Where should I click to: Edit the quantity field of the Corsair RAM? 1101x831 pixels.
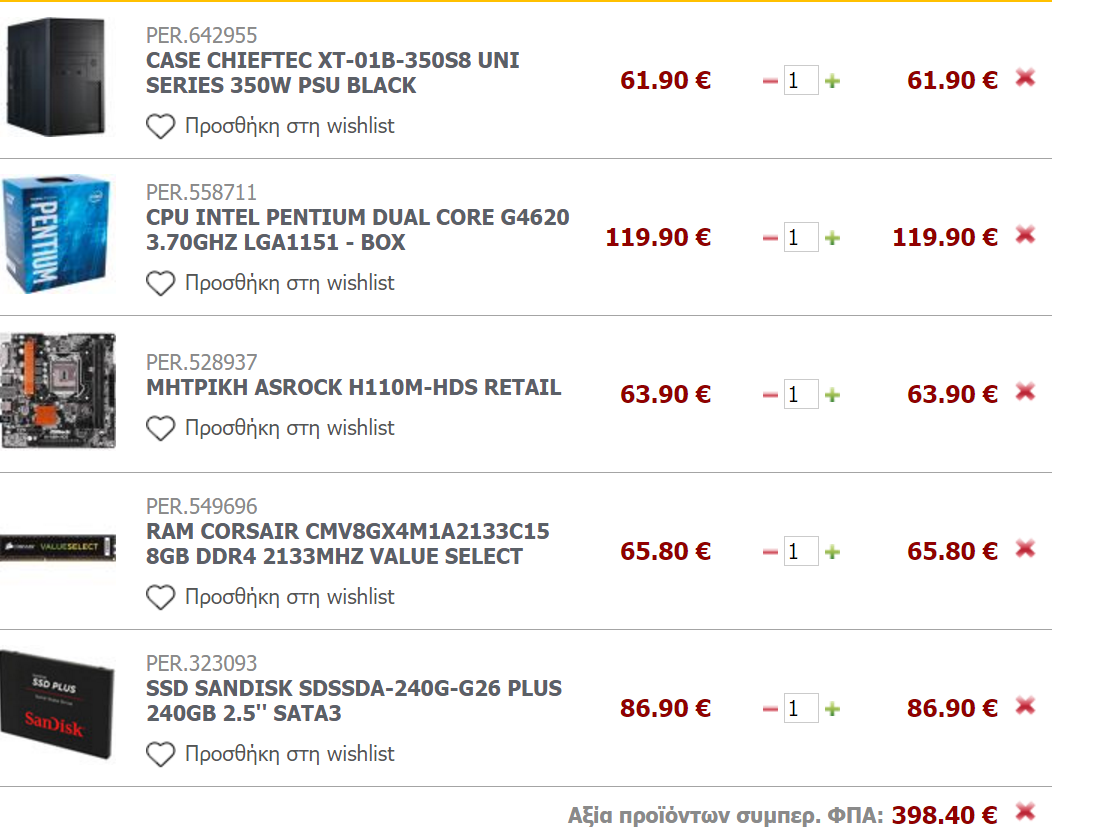click(800, 551)
